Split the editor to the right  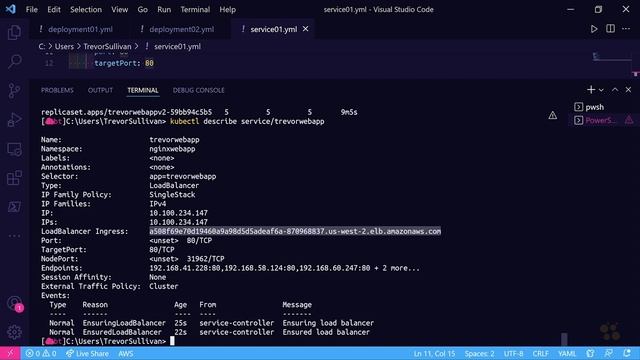click(610, 29)
